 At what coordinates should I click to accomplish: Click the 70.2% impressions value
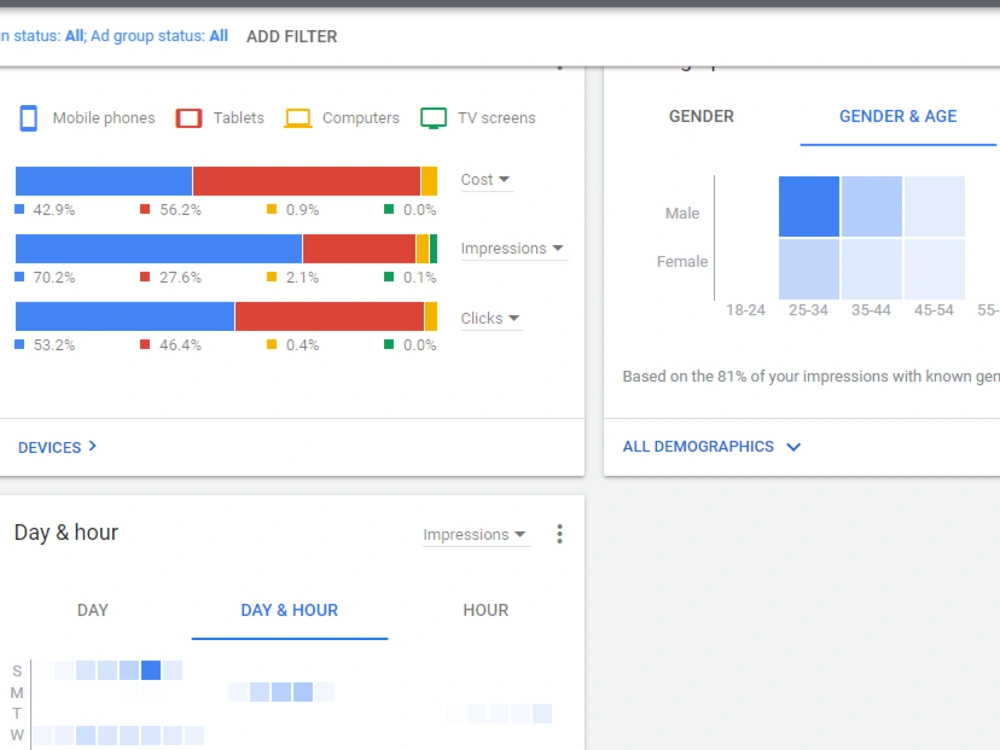click(x=54, y=277)
